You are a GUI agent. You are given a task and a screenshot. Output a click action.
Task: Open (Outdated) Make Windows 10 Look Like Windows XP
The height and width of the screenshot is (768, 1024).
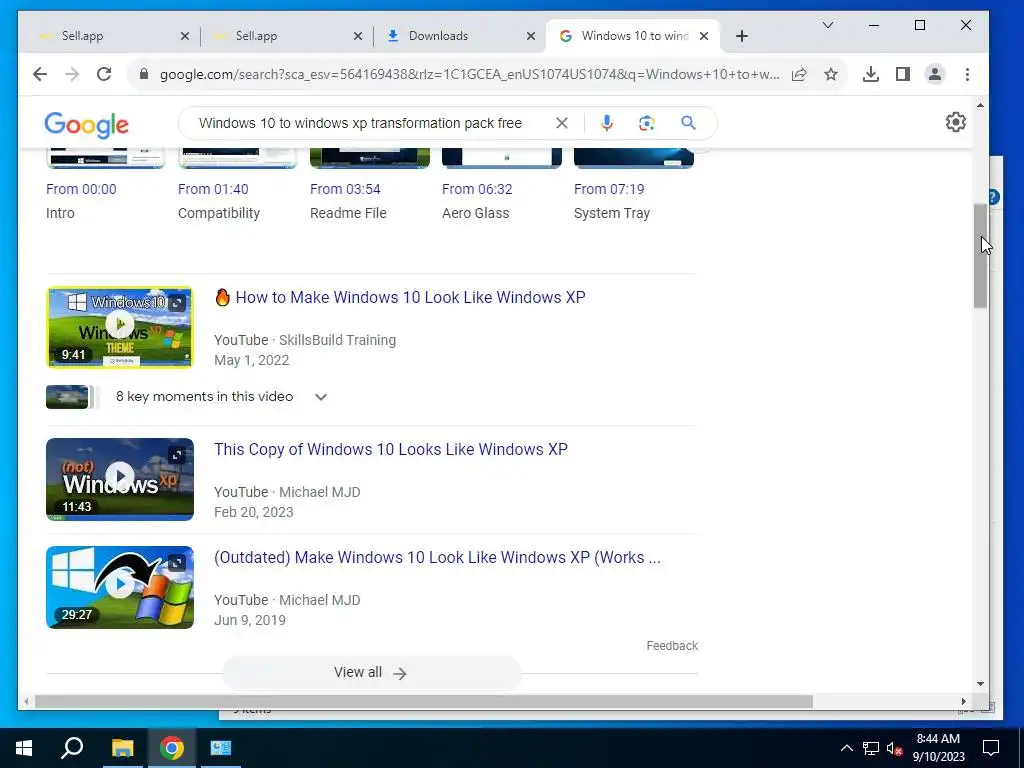[x=437, y=557]
